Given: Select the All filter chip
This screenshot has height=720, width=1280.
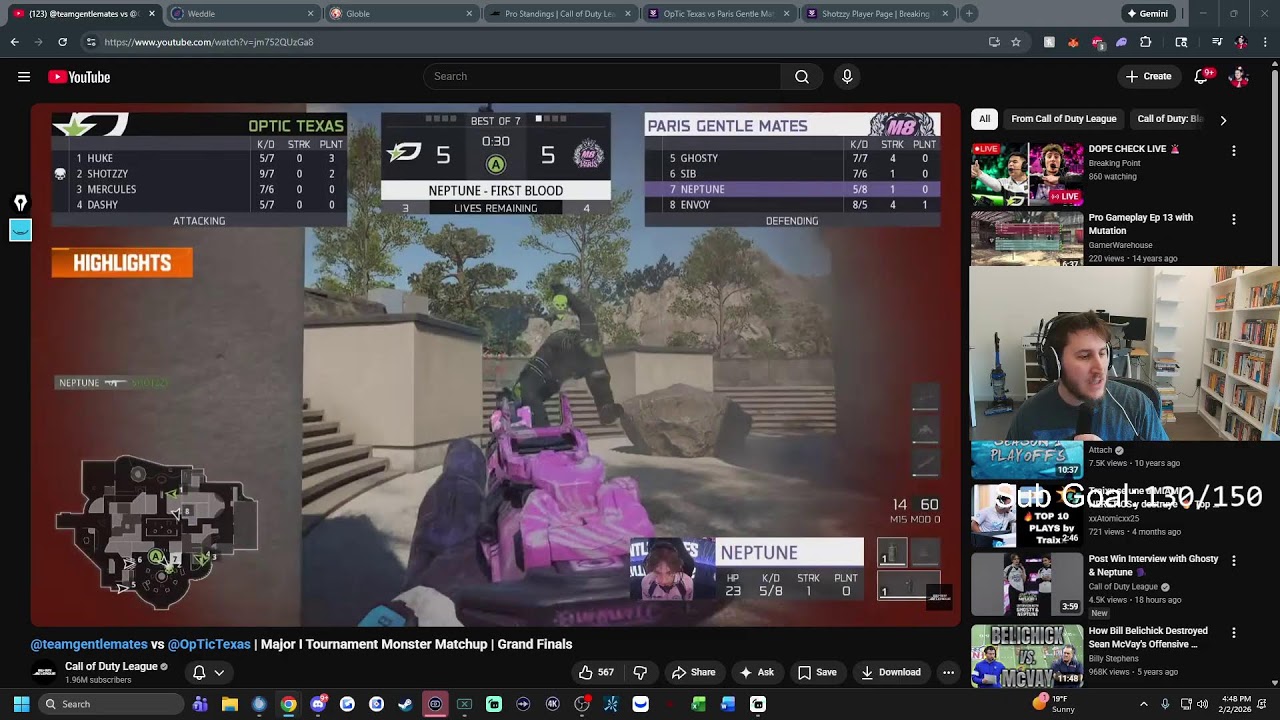Looking at the screenshot, I should [x=984, y=119].
